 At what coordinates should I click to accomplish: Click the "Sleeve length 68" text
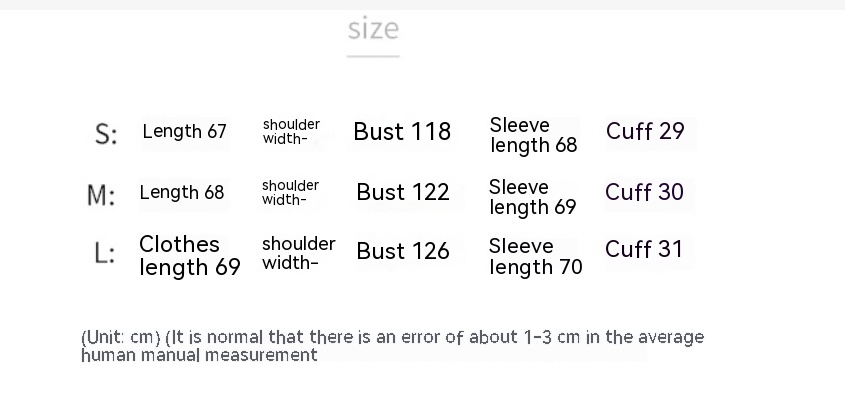pyautogui.click(x=533, y=135)
